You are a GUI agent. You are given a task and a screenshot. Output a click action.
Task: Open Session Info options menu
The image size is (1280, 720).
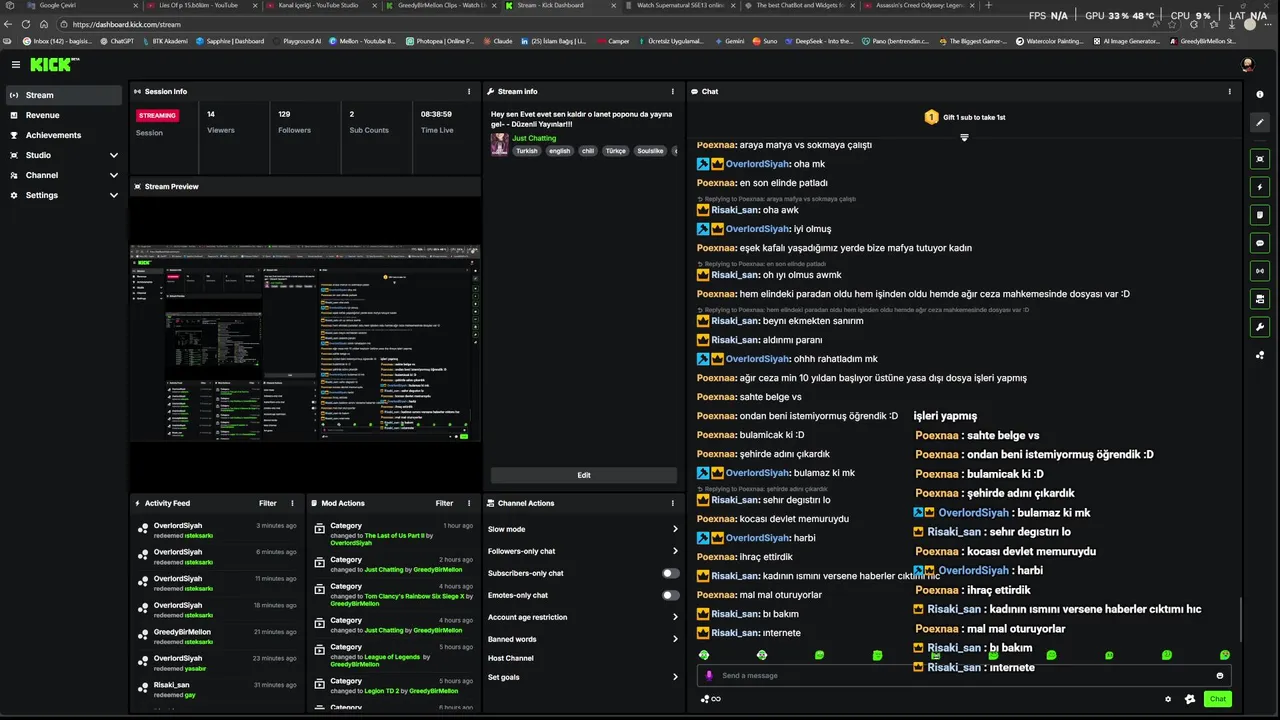pos(469,91)
